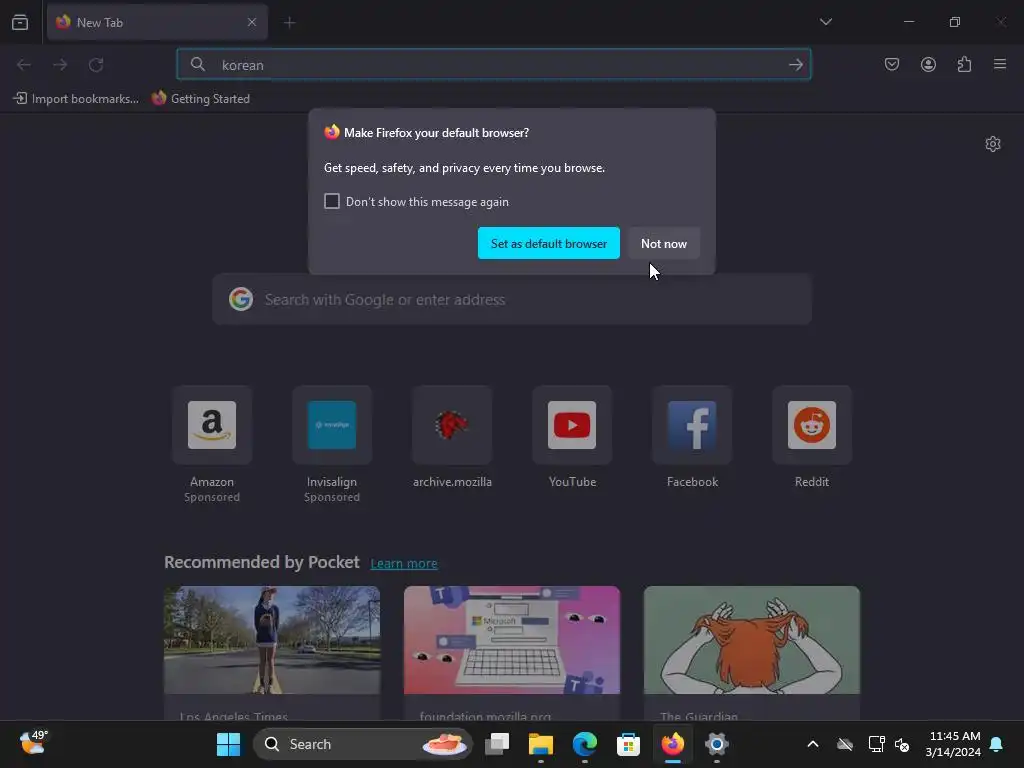Click Search with Google or enter address field
Screen dimensions: 1024x768
click(512, 300)
